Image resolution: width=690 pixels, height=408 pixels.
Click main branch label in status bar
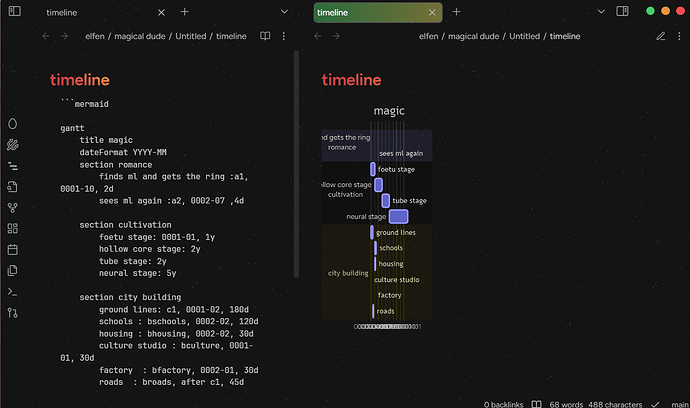680,404
